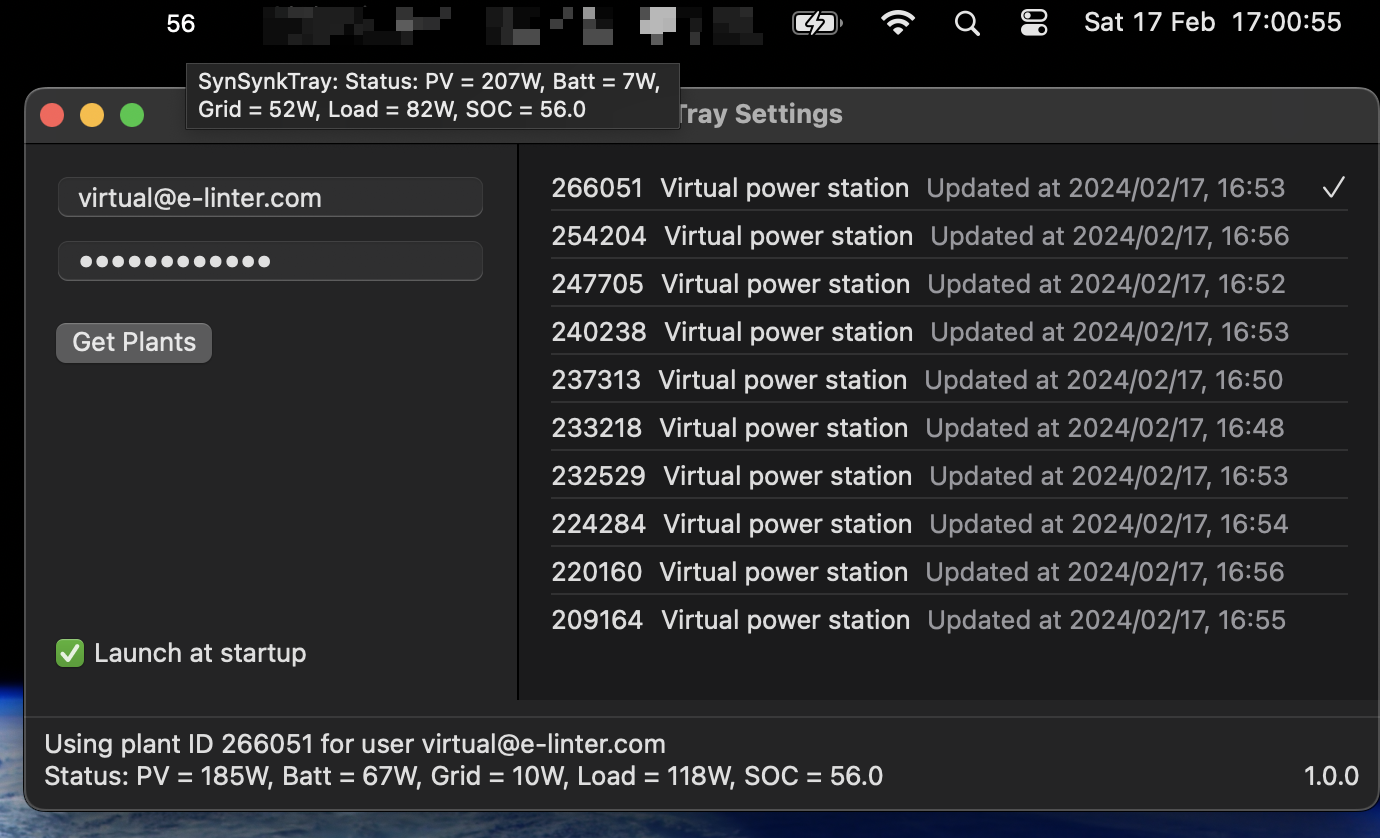This screenshot has width=1380, height=838.
Task: Select plant row 254204
Action: [949, 236]
